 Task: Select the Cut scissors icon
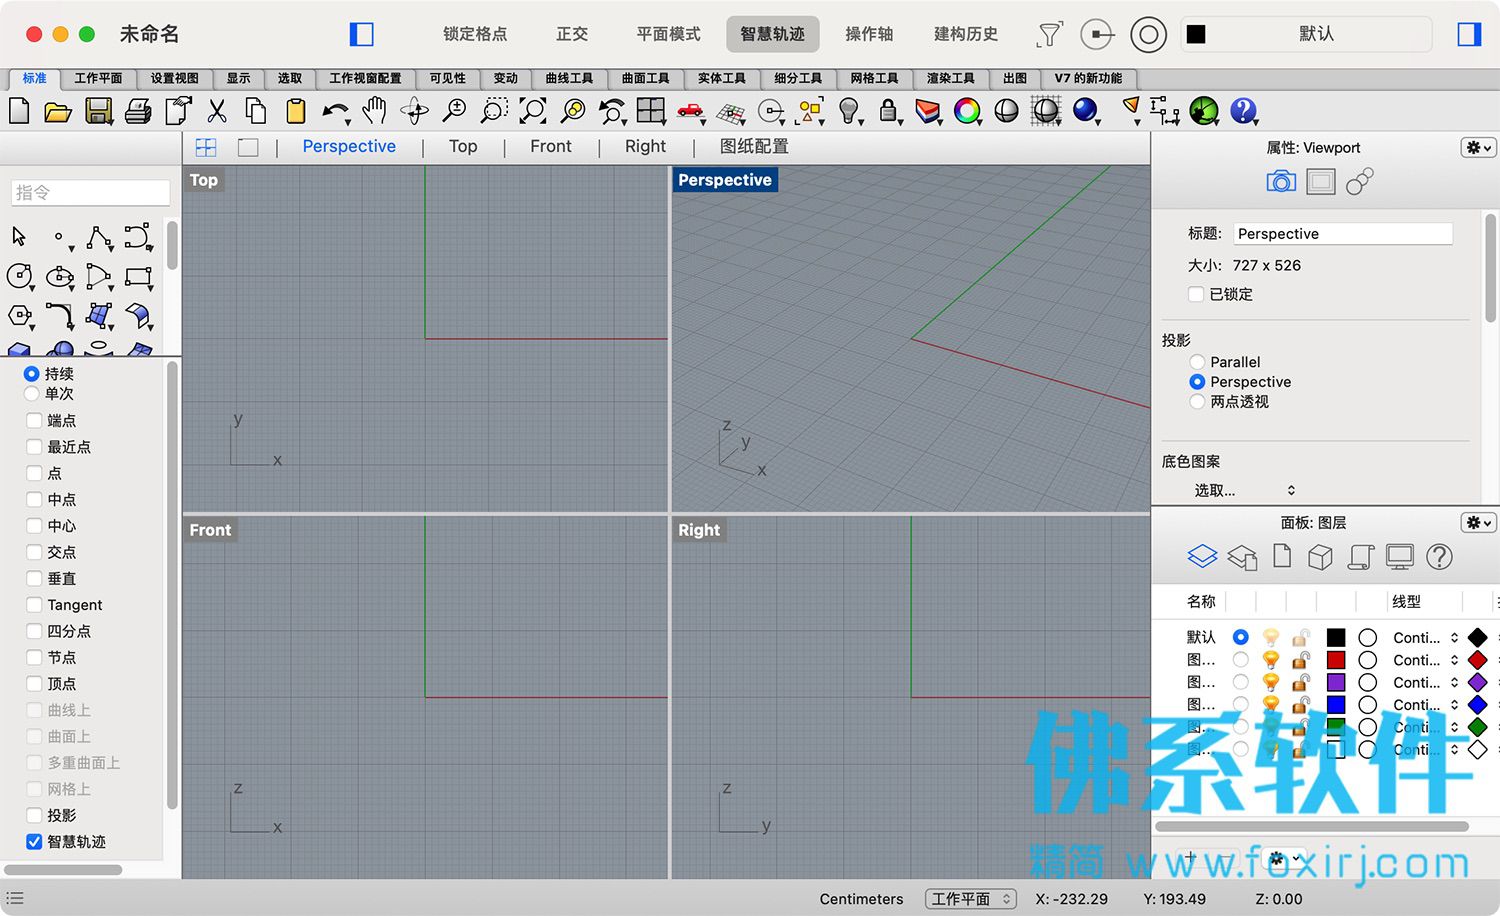coord(217,111)
